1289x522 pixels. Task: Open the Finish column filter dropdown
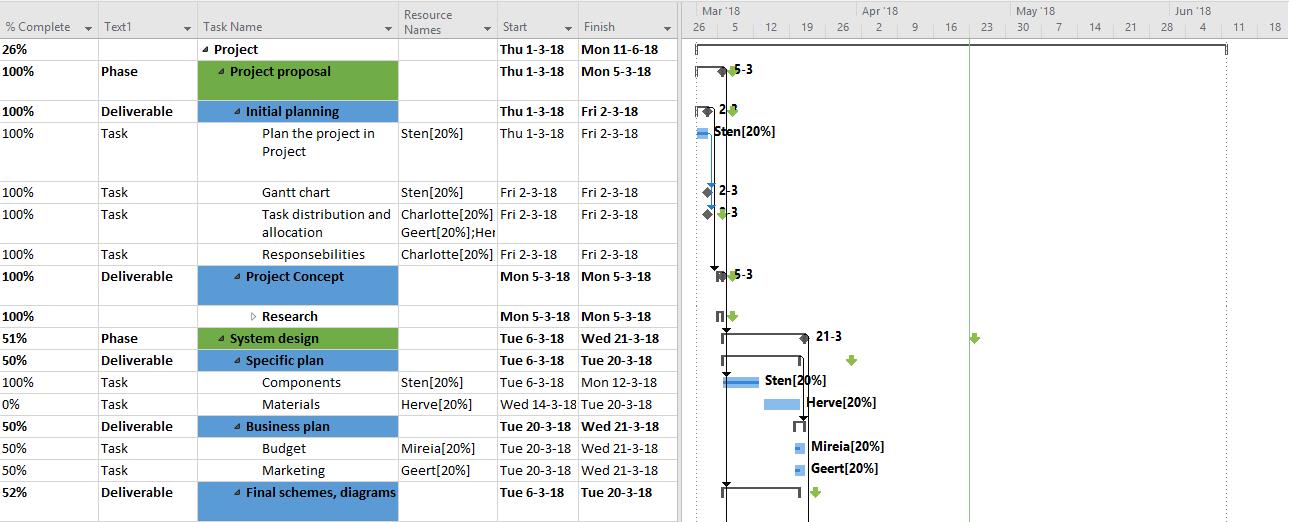pos(667,29)
